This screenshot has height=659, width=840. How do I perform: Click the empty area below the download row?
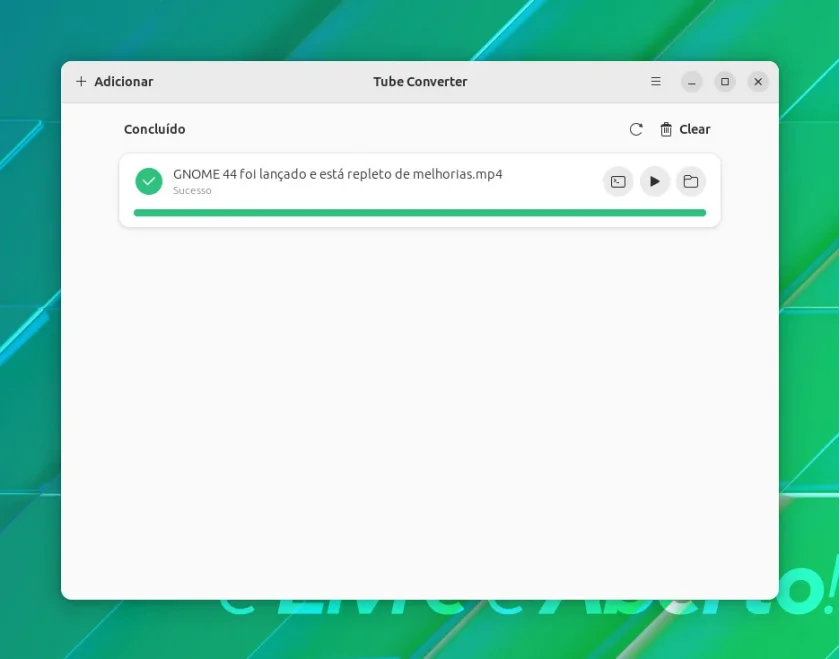tap(419, 413)
